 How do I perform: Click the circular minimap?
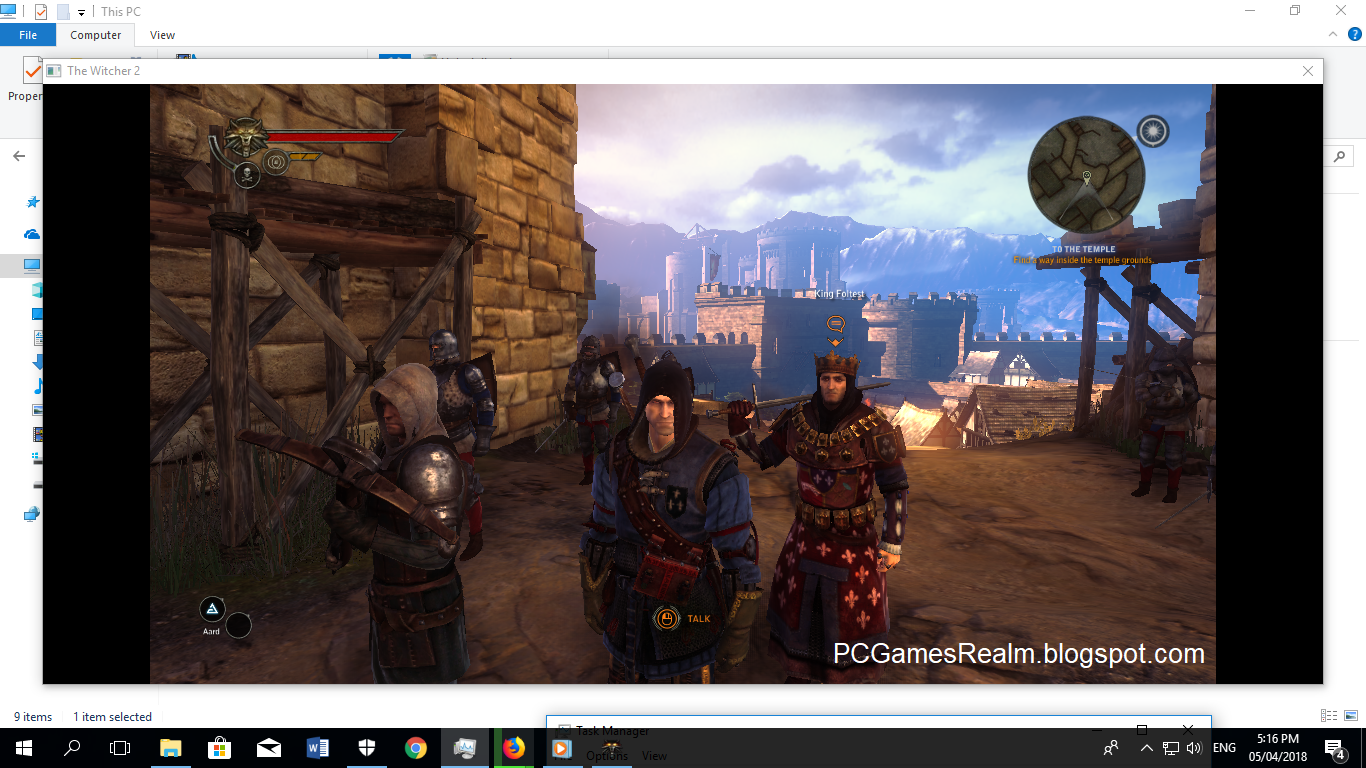[1087, 176]
